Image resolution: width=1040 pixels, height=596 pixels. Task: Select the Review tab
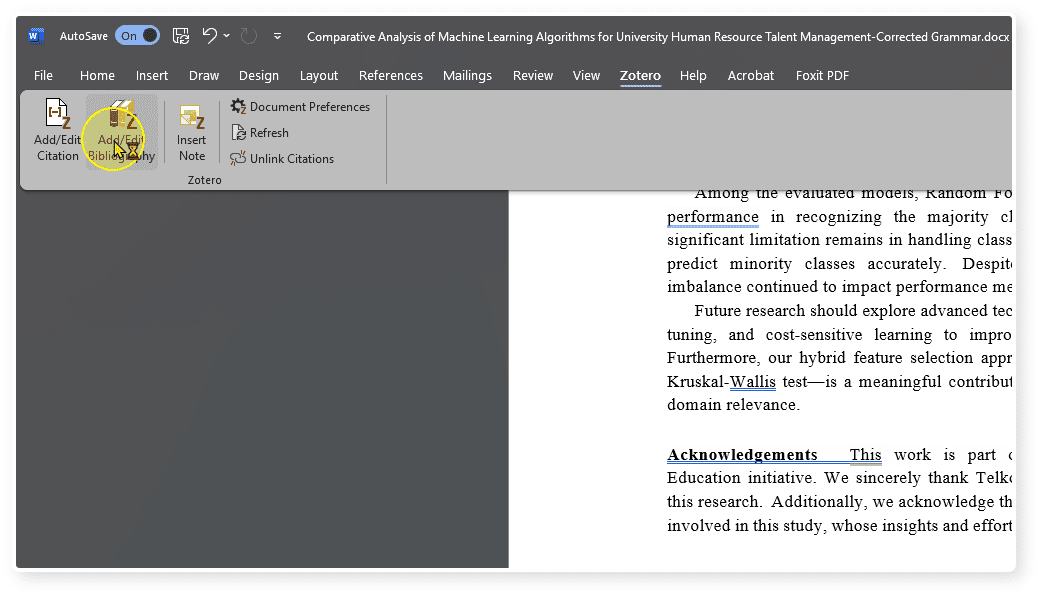click(x=533, y=76)
